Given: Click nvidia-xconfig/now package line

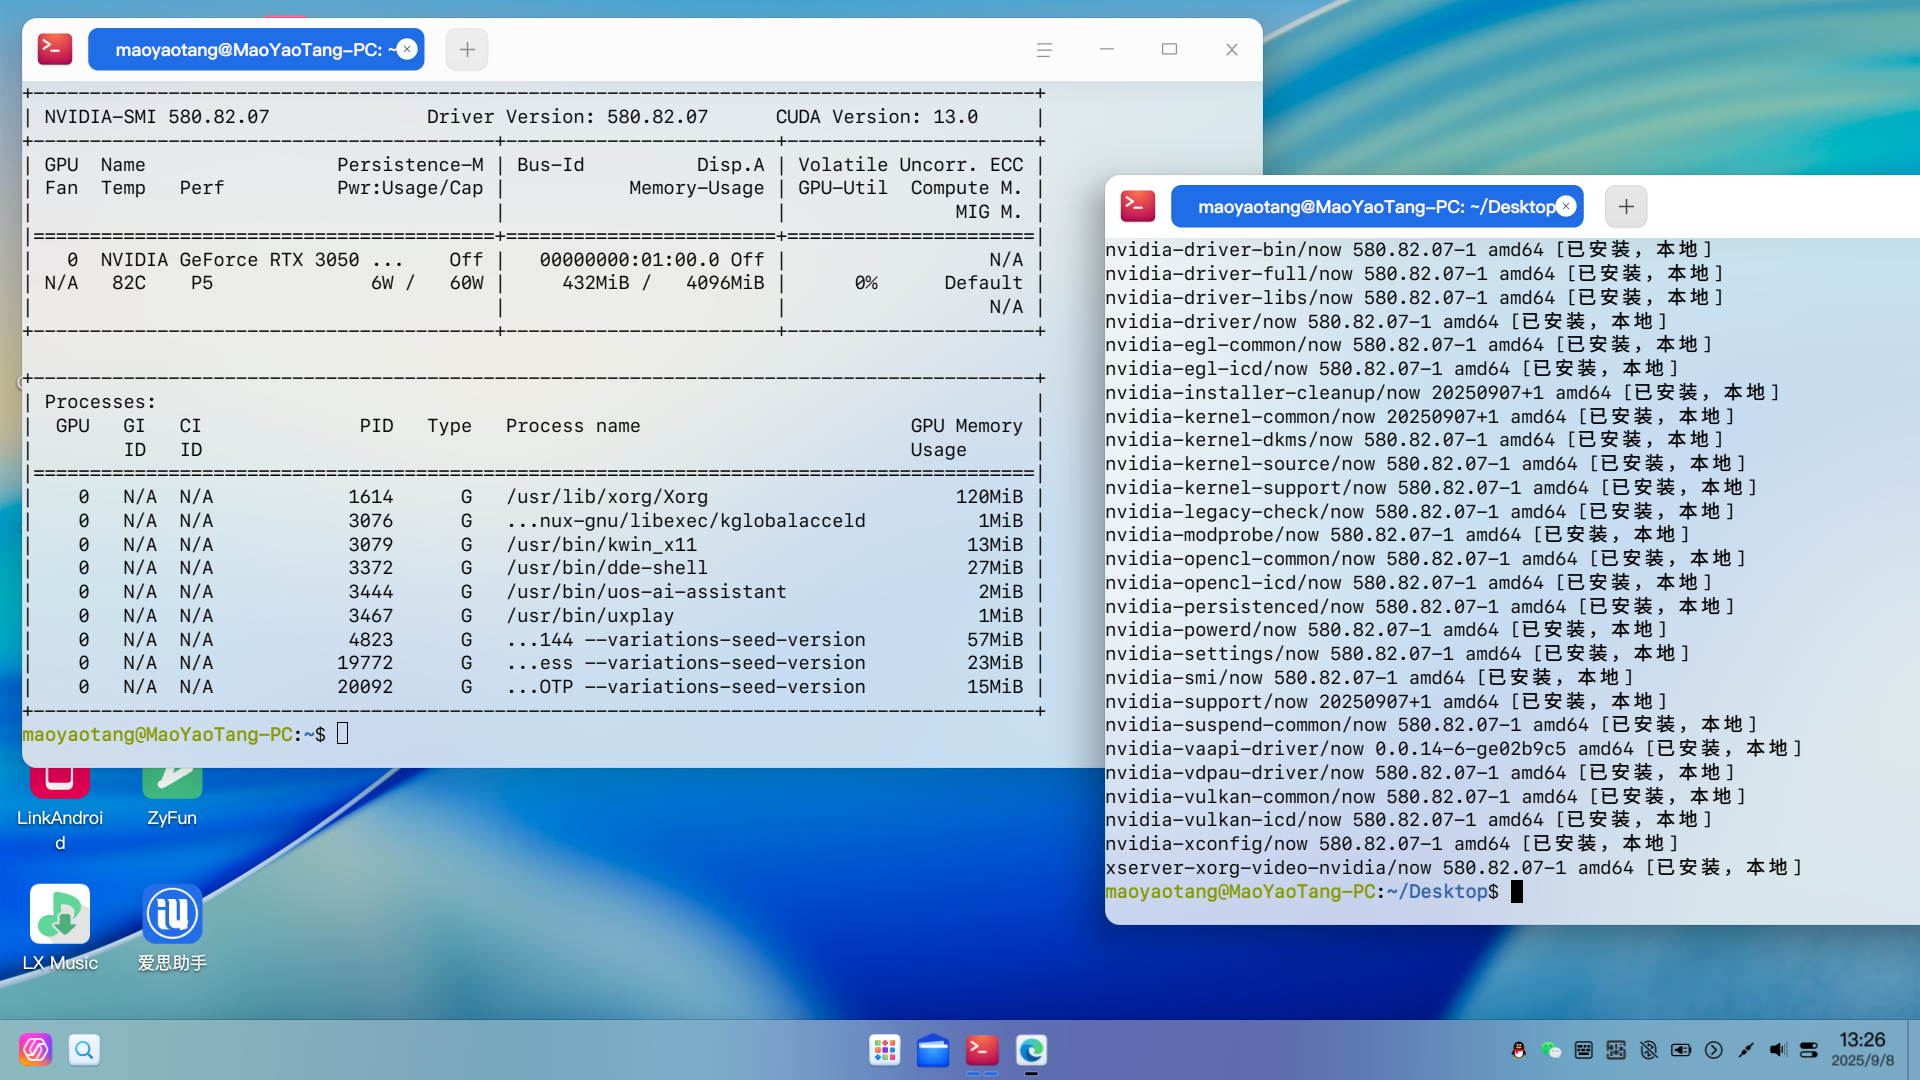Looking at the screenshot, I should pos(1392,844).
